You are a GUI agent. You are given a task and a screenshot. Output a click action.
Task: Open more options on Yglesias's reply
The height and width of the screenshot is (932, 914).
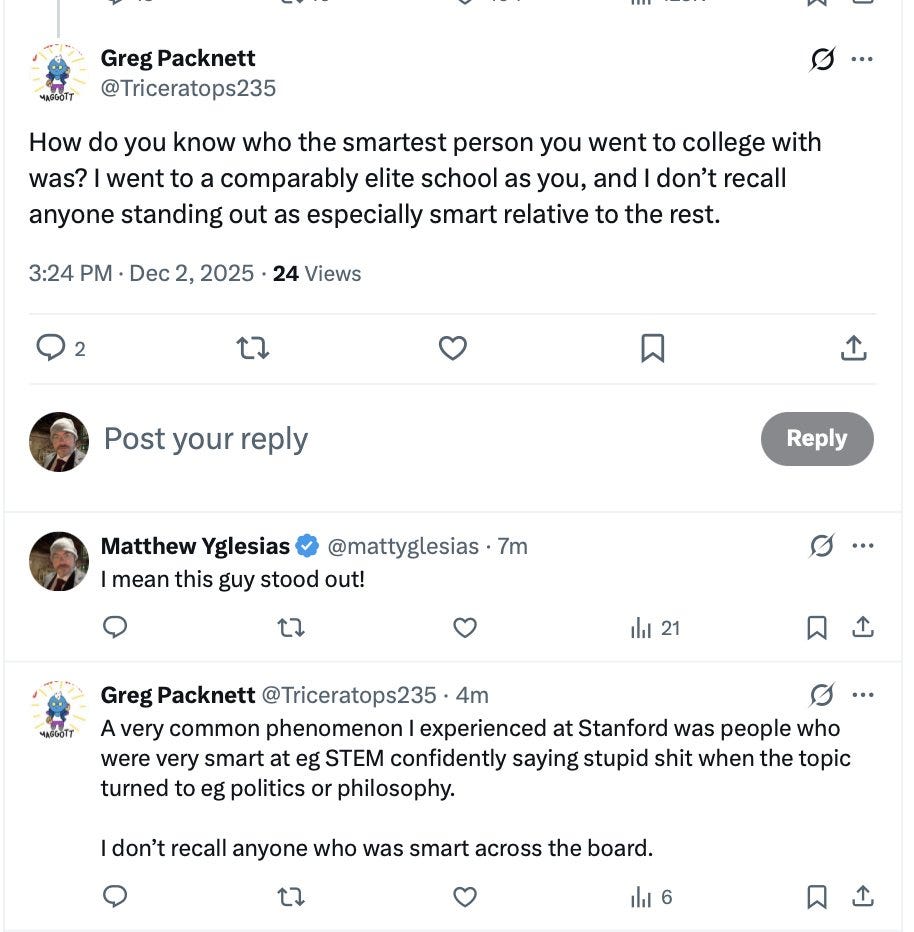[x=862, y=546]
